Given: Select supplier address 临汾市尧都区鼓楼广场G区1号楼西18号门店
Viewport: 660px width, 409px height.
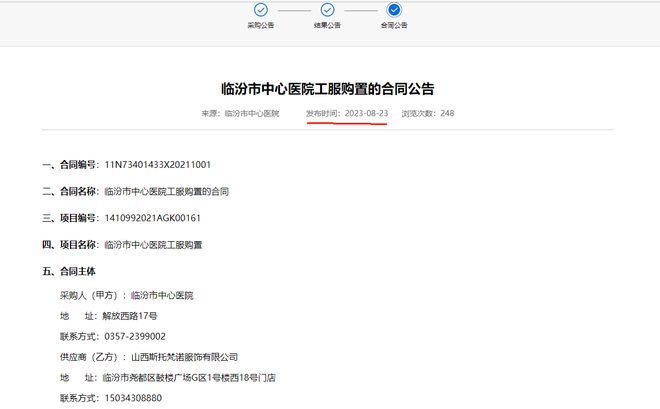Looking at the screenshot, I should [189, 378].
